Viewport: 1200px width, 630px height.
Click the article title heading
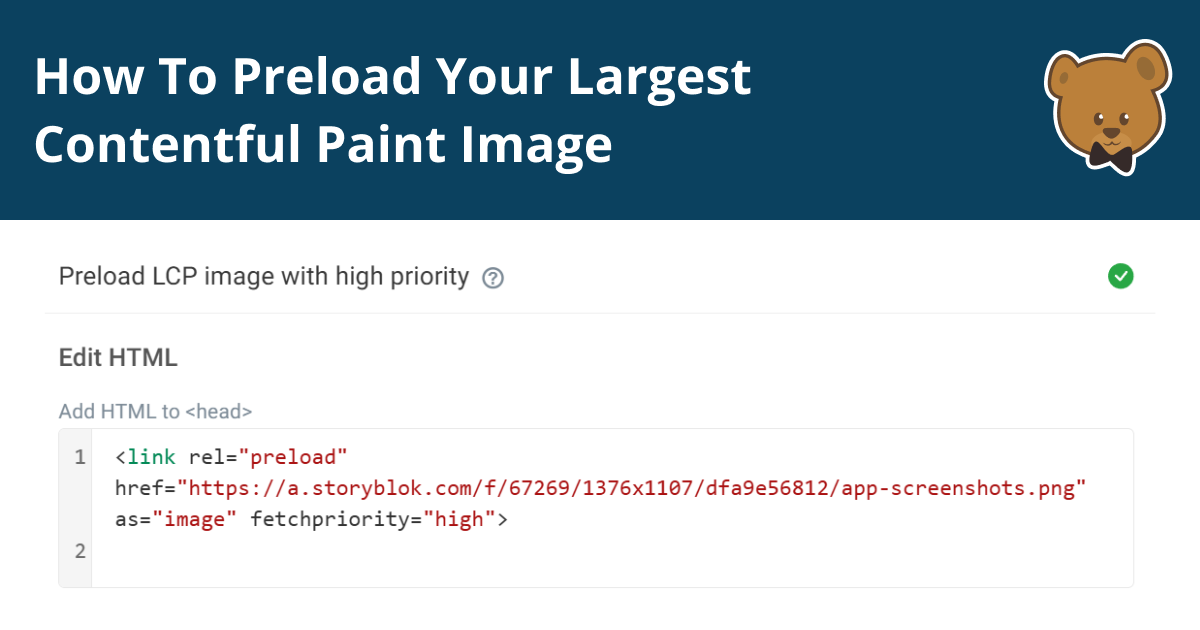click(x=392, y=110)
